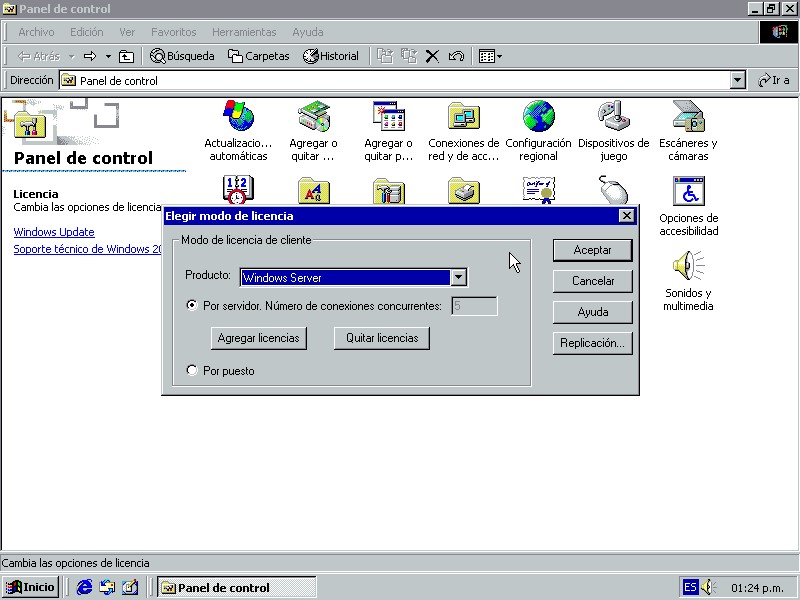
Task: Open Historial pane
Action: tap(331, 56)
